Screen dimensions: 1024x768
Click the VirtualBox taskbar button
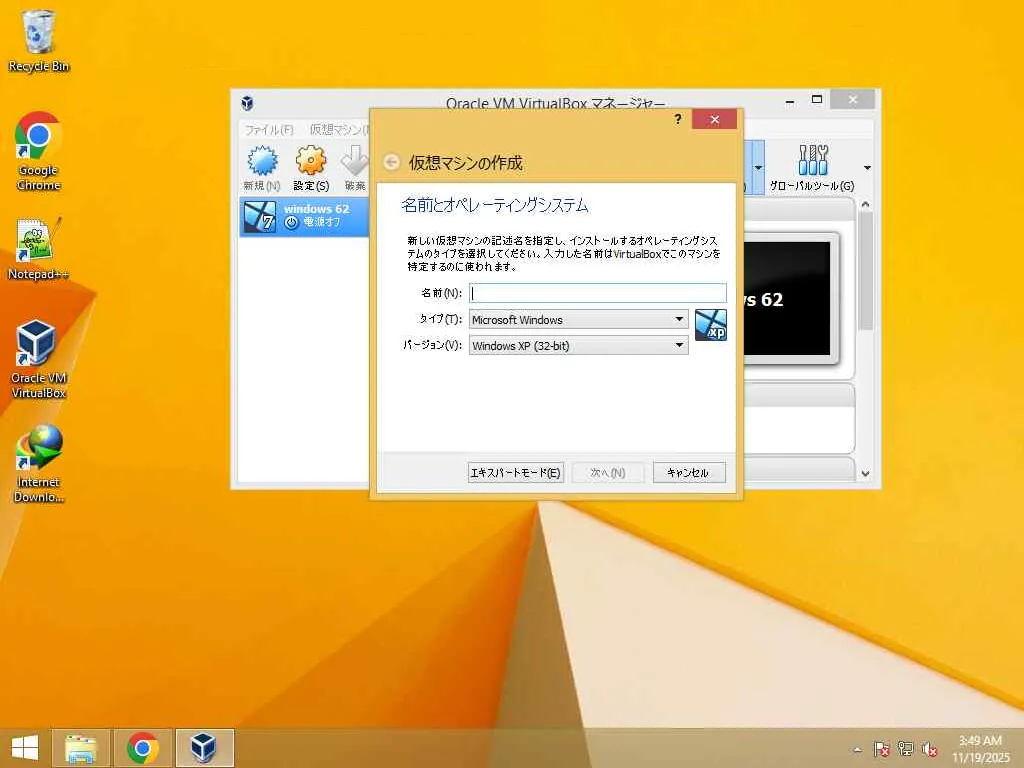click(204, 748)
